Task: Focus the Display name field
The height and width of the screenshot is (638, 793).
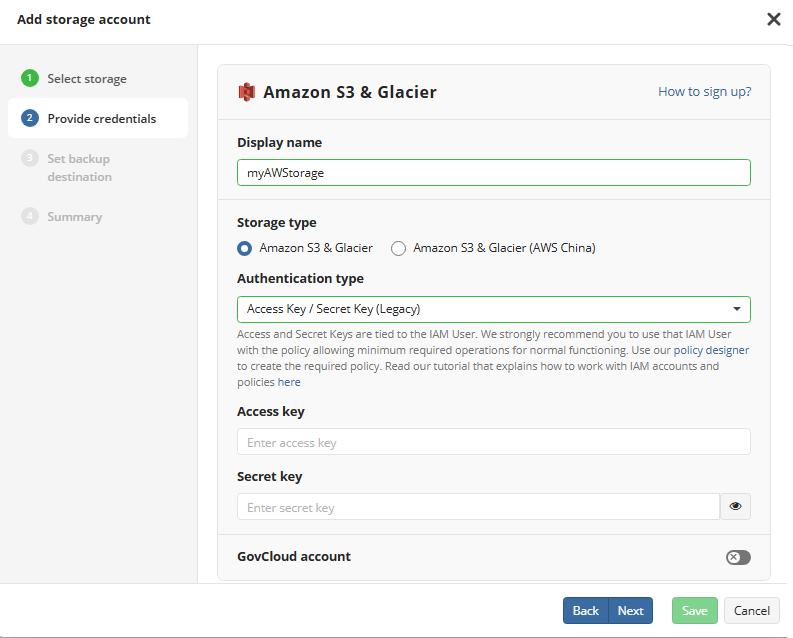Action: [x=494, y=172]
